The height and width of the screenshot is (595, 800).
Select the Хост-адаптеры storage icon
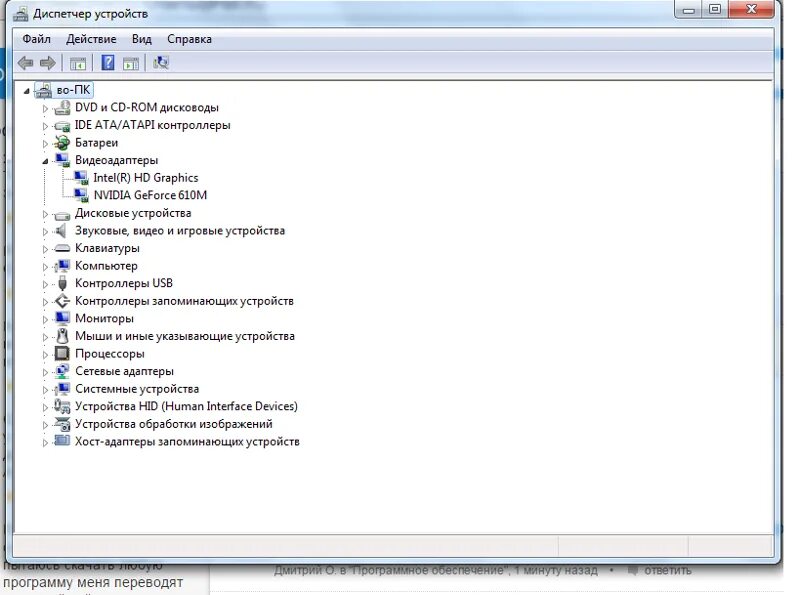coord(62,440)
